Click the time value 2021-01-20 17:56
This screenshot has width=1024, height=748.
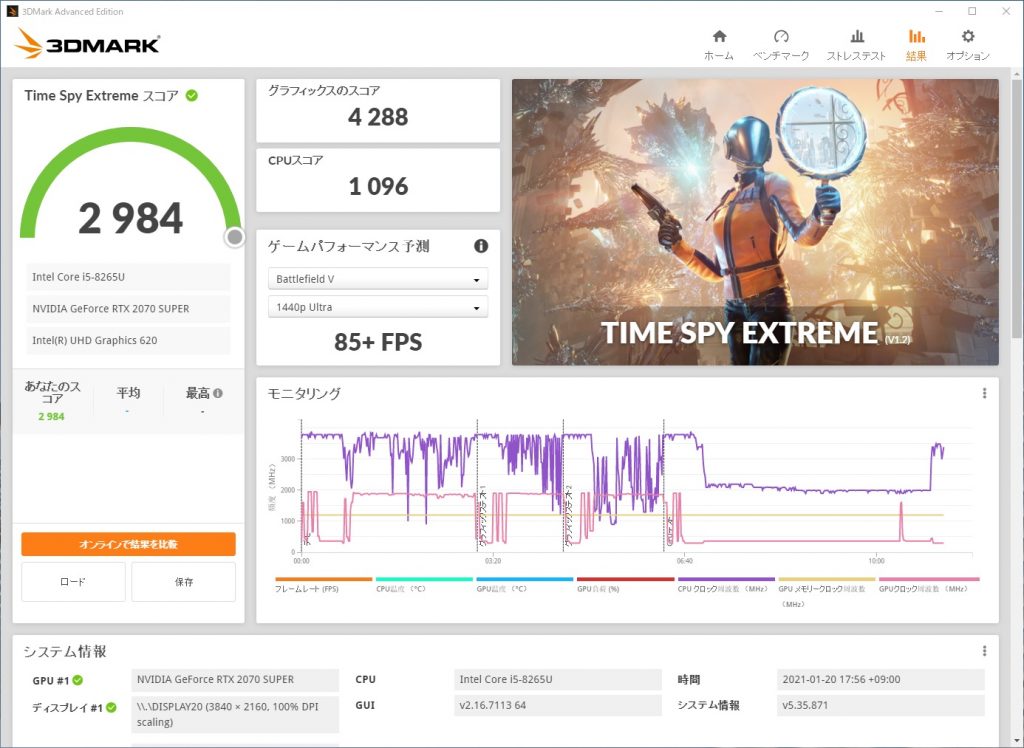[880, 679]
